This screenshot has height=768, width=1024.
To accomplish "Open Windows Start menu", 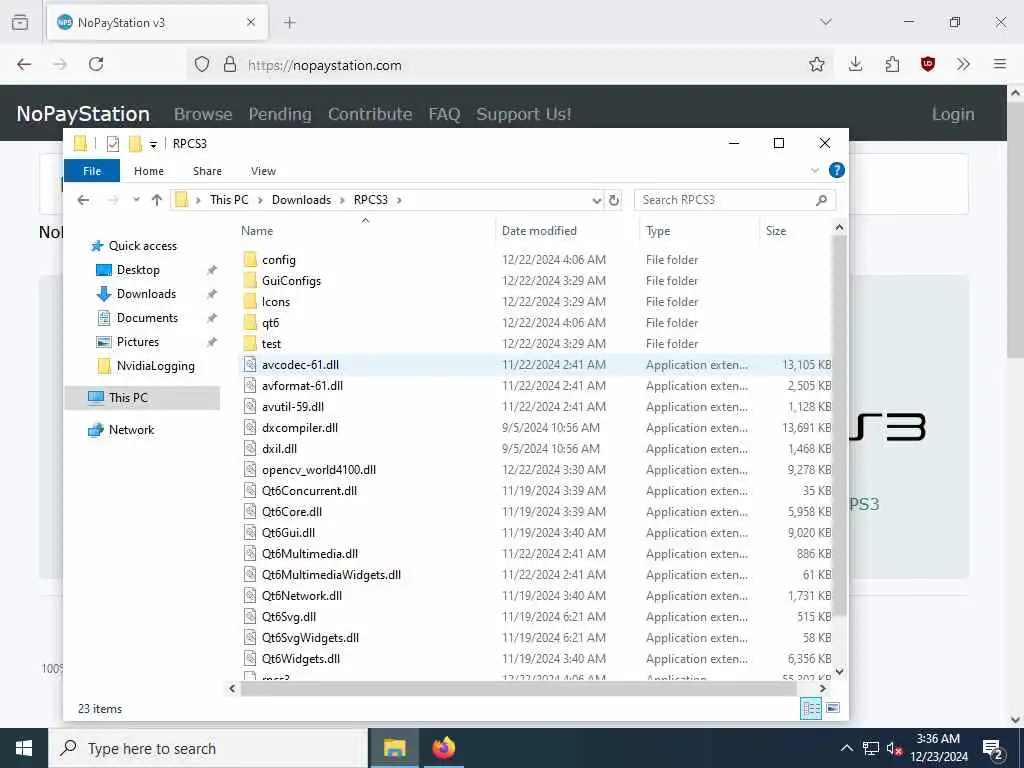I will (x=24, y=748).
